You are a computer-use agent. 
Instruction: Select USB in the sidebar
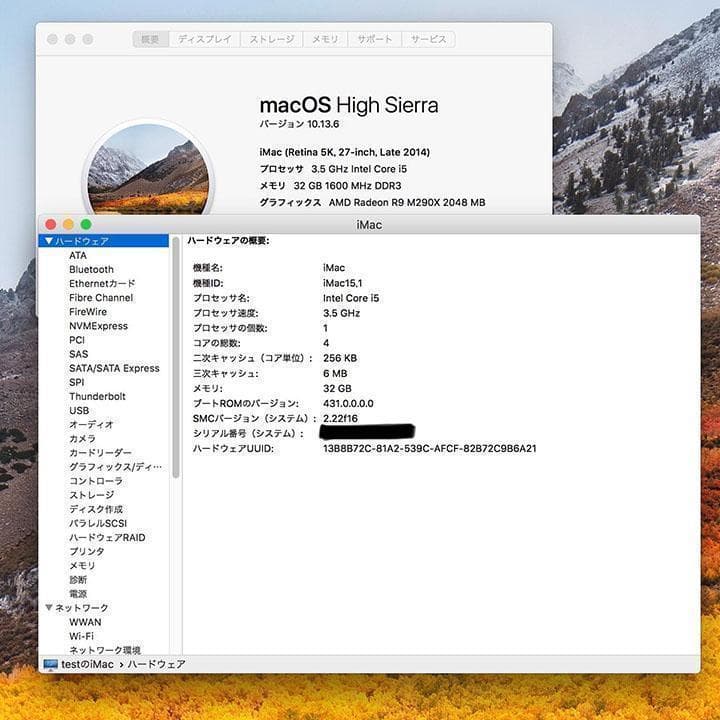point(79,411)
